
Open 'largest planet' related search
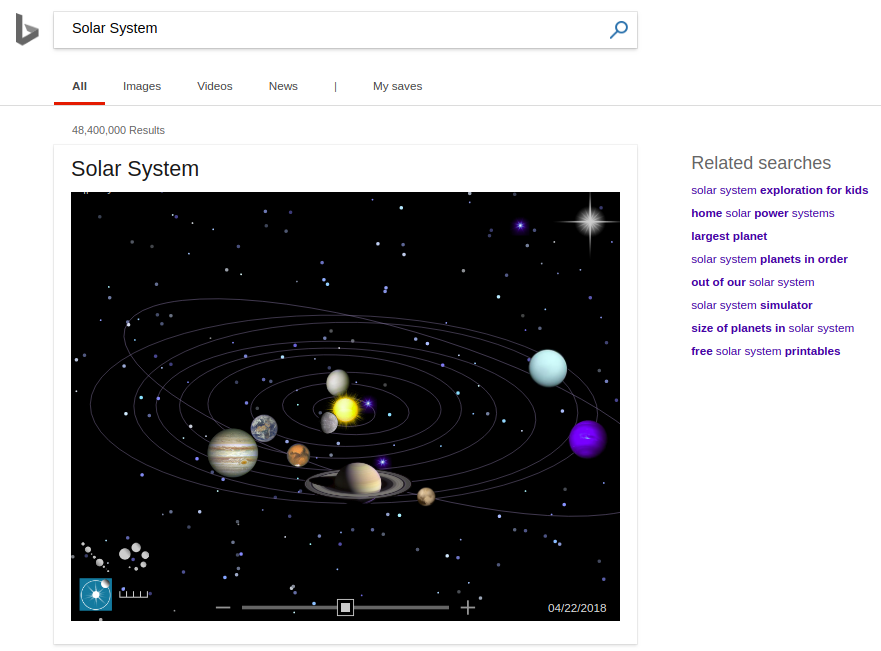pyautogui.click(x=729, y=236)
